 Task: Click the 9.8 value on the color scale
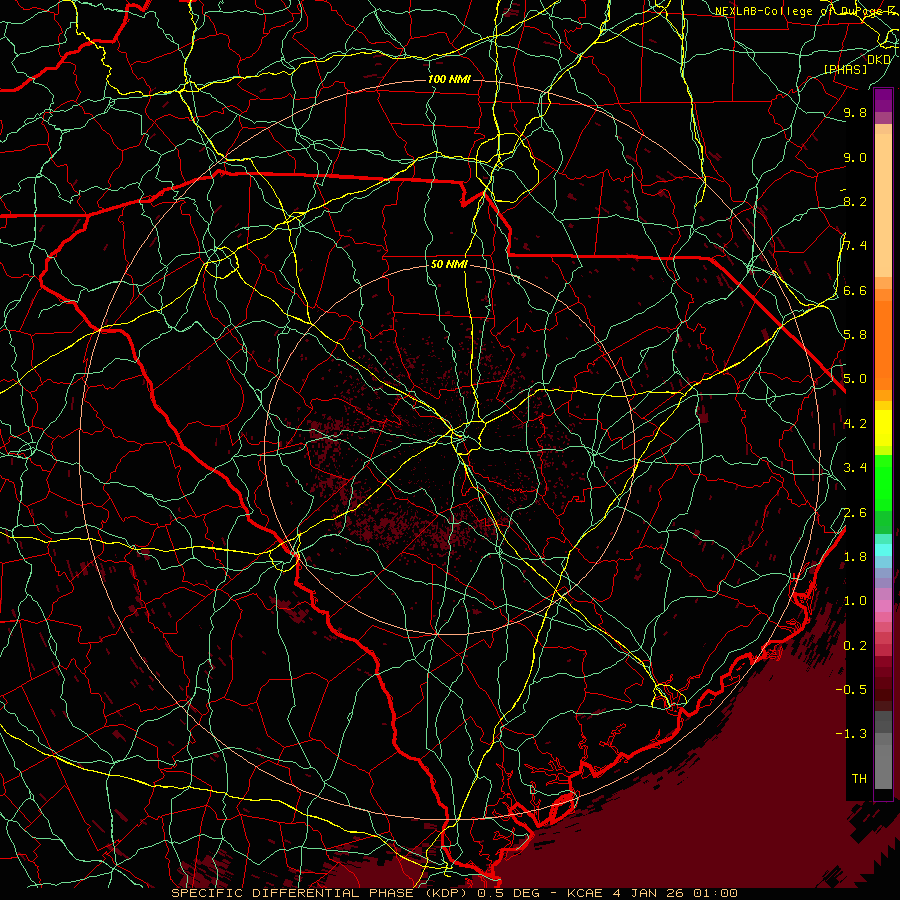pos(855,113)
